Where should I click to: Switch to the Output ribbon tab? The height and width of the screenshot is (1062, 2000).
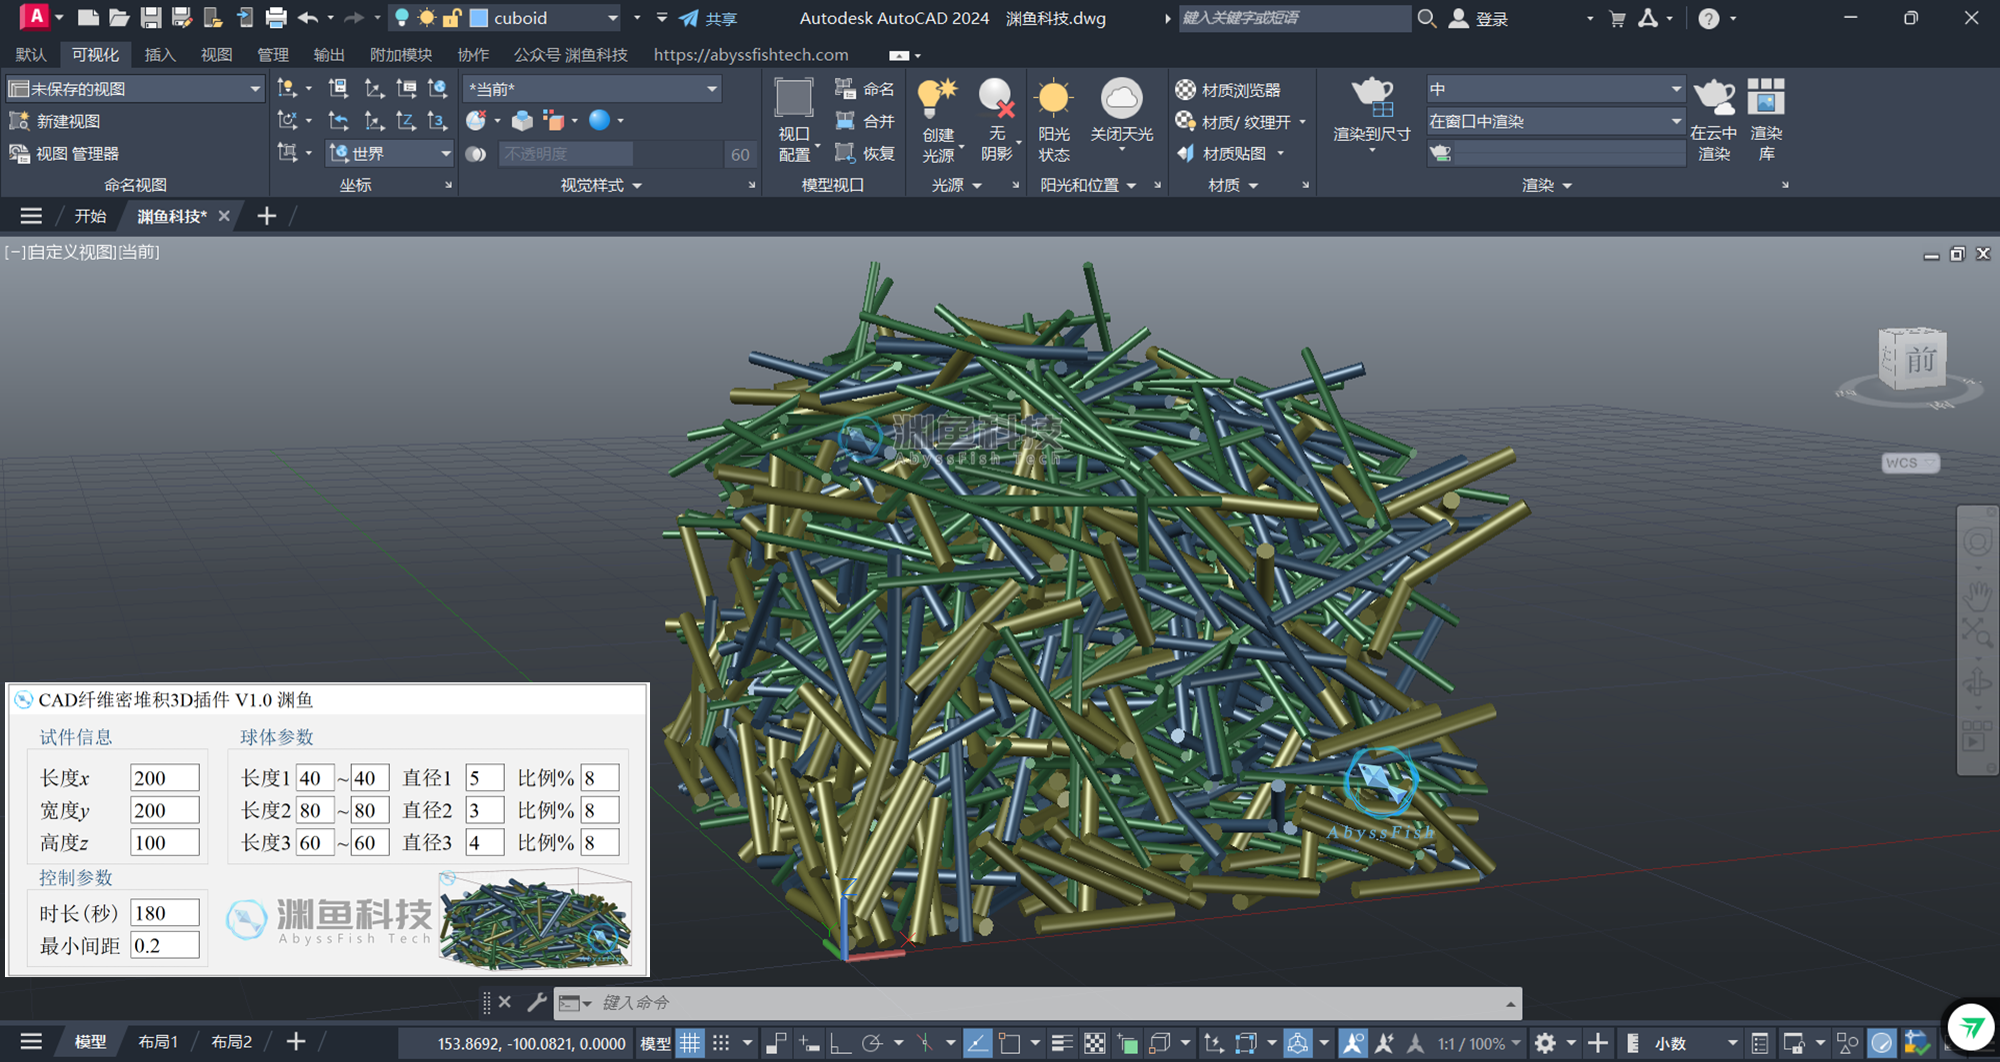click(328, 55)
